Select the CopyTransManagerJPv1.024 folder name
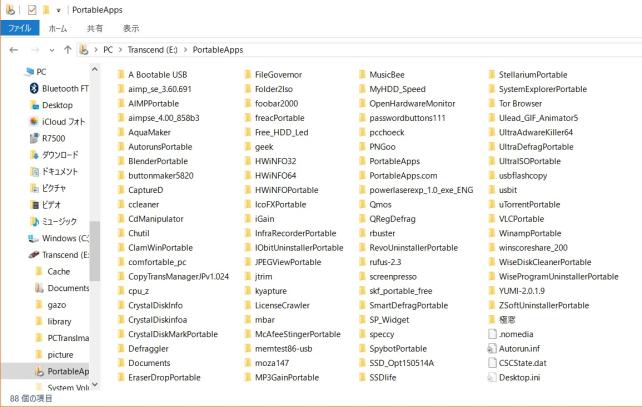The width and height of the screenshot is (642, 407). [179, 276]
